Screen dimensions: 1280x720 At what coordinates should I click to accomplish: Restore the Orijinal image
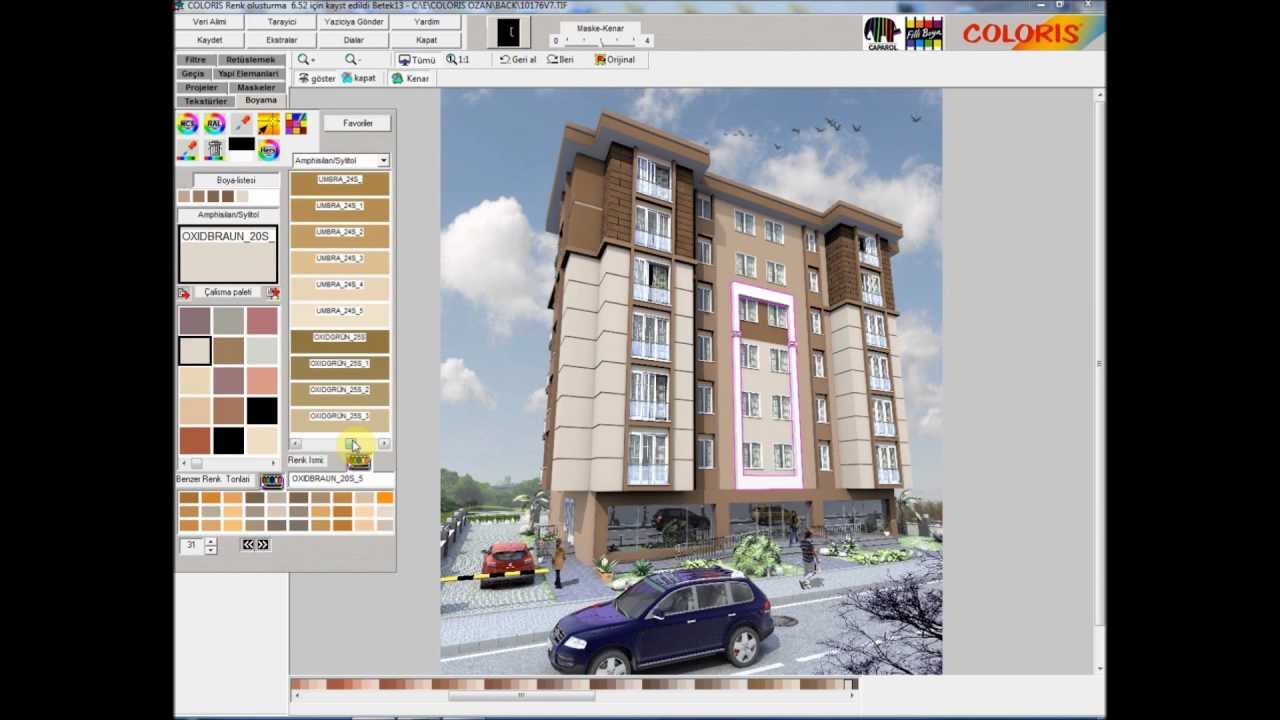tap(615, 60)
